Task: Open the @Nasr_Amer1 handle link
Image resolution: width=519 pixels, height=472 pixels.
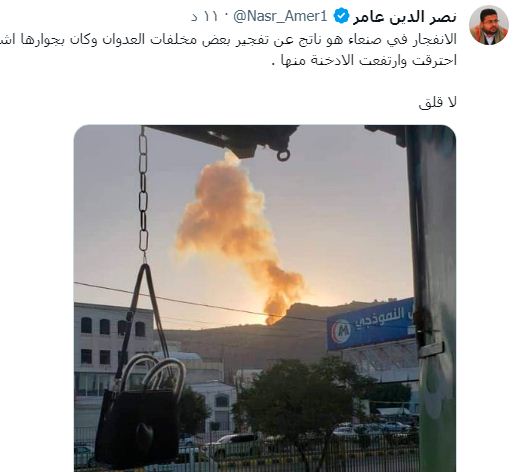Action: pos(281,16)
